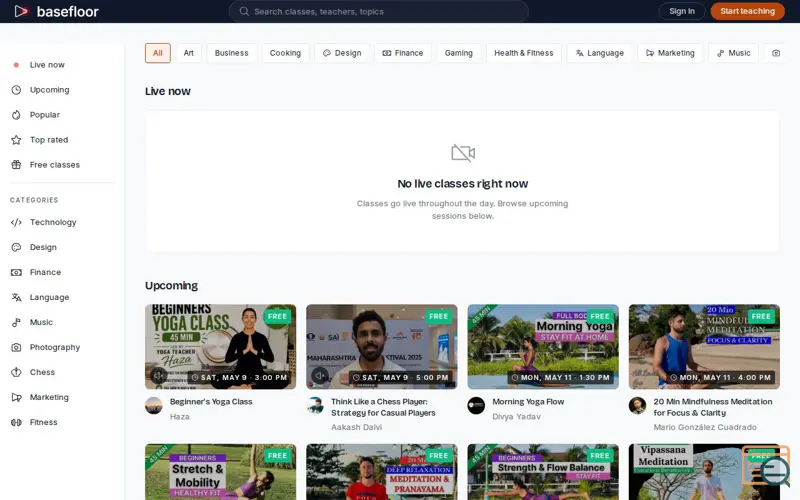This screenshot has width=800, height=500.
Task: Mute icon on Chess Player class thumbnail
Action: point(320,376)
